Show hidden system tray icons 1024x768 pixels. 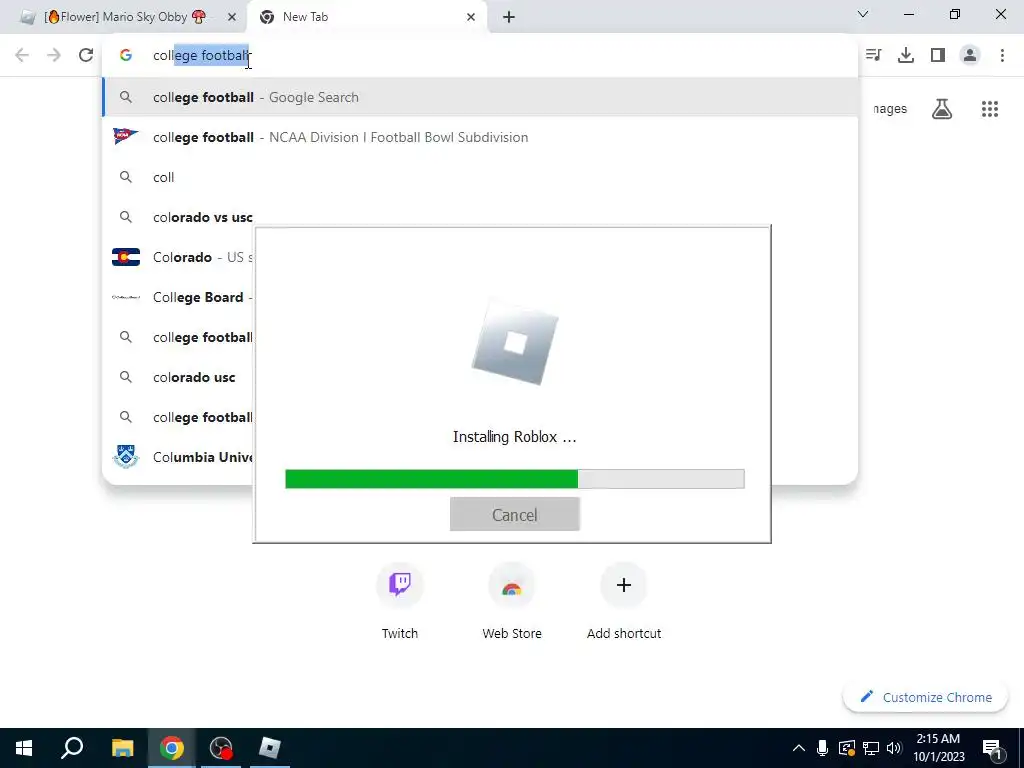click(799, 748)
